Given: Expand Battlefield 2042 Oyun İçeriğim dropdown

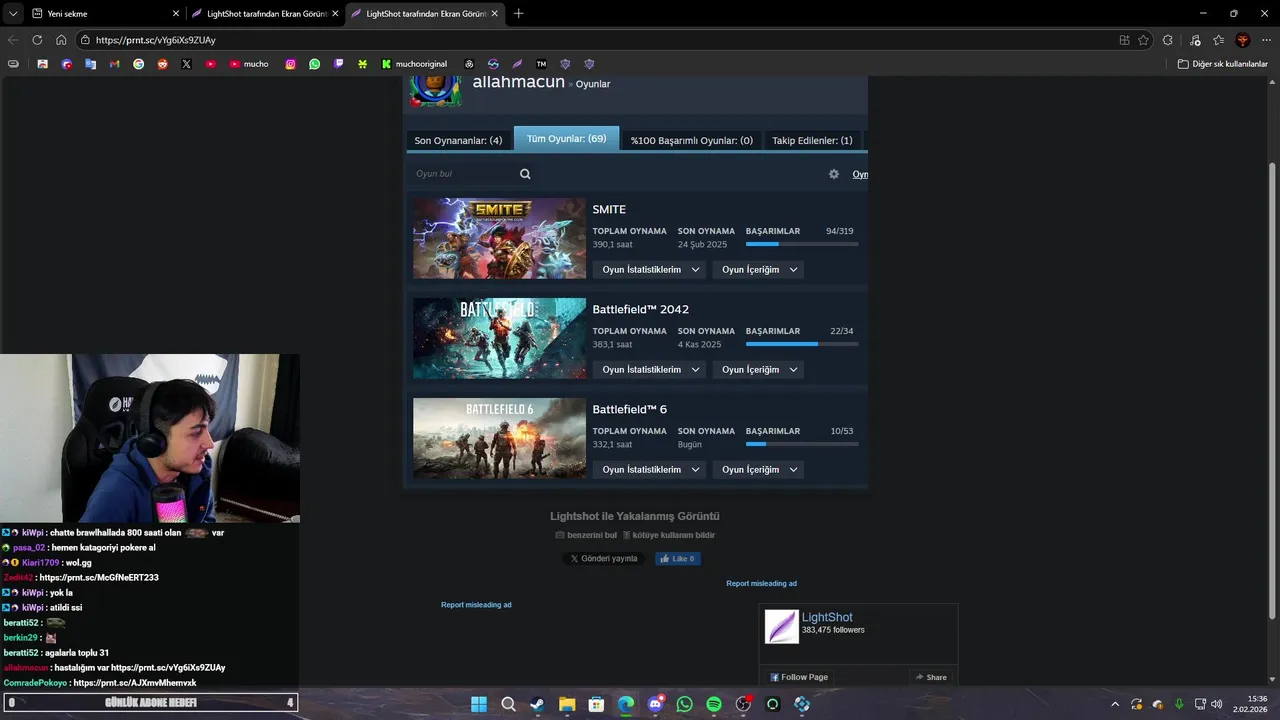Looking at the screenshot, I should click(x=758, y=370).
